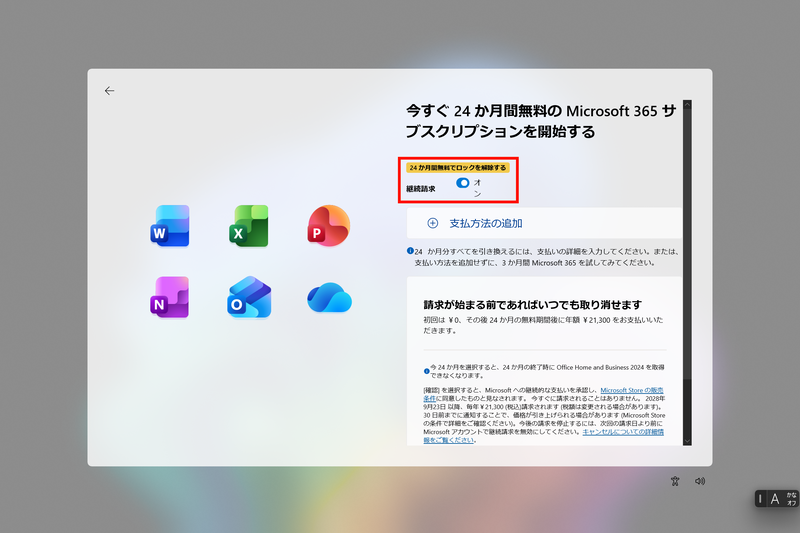Viewport: 800px width, 533px height.
Task: Click the info icon beside 24 か月分すべて text
Action: coord(410,250)
